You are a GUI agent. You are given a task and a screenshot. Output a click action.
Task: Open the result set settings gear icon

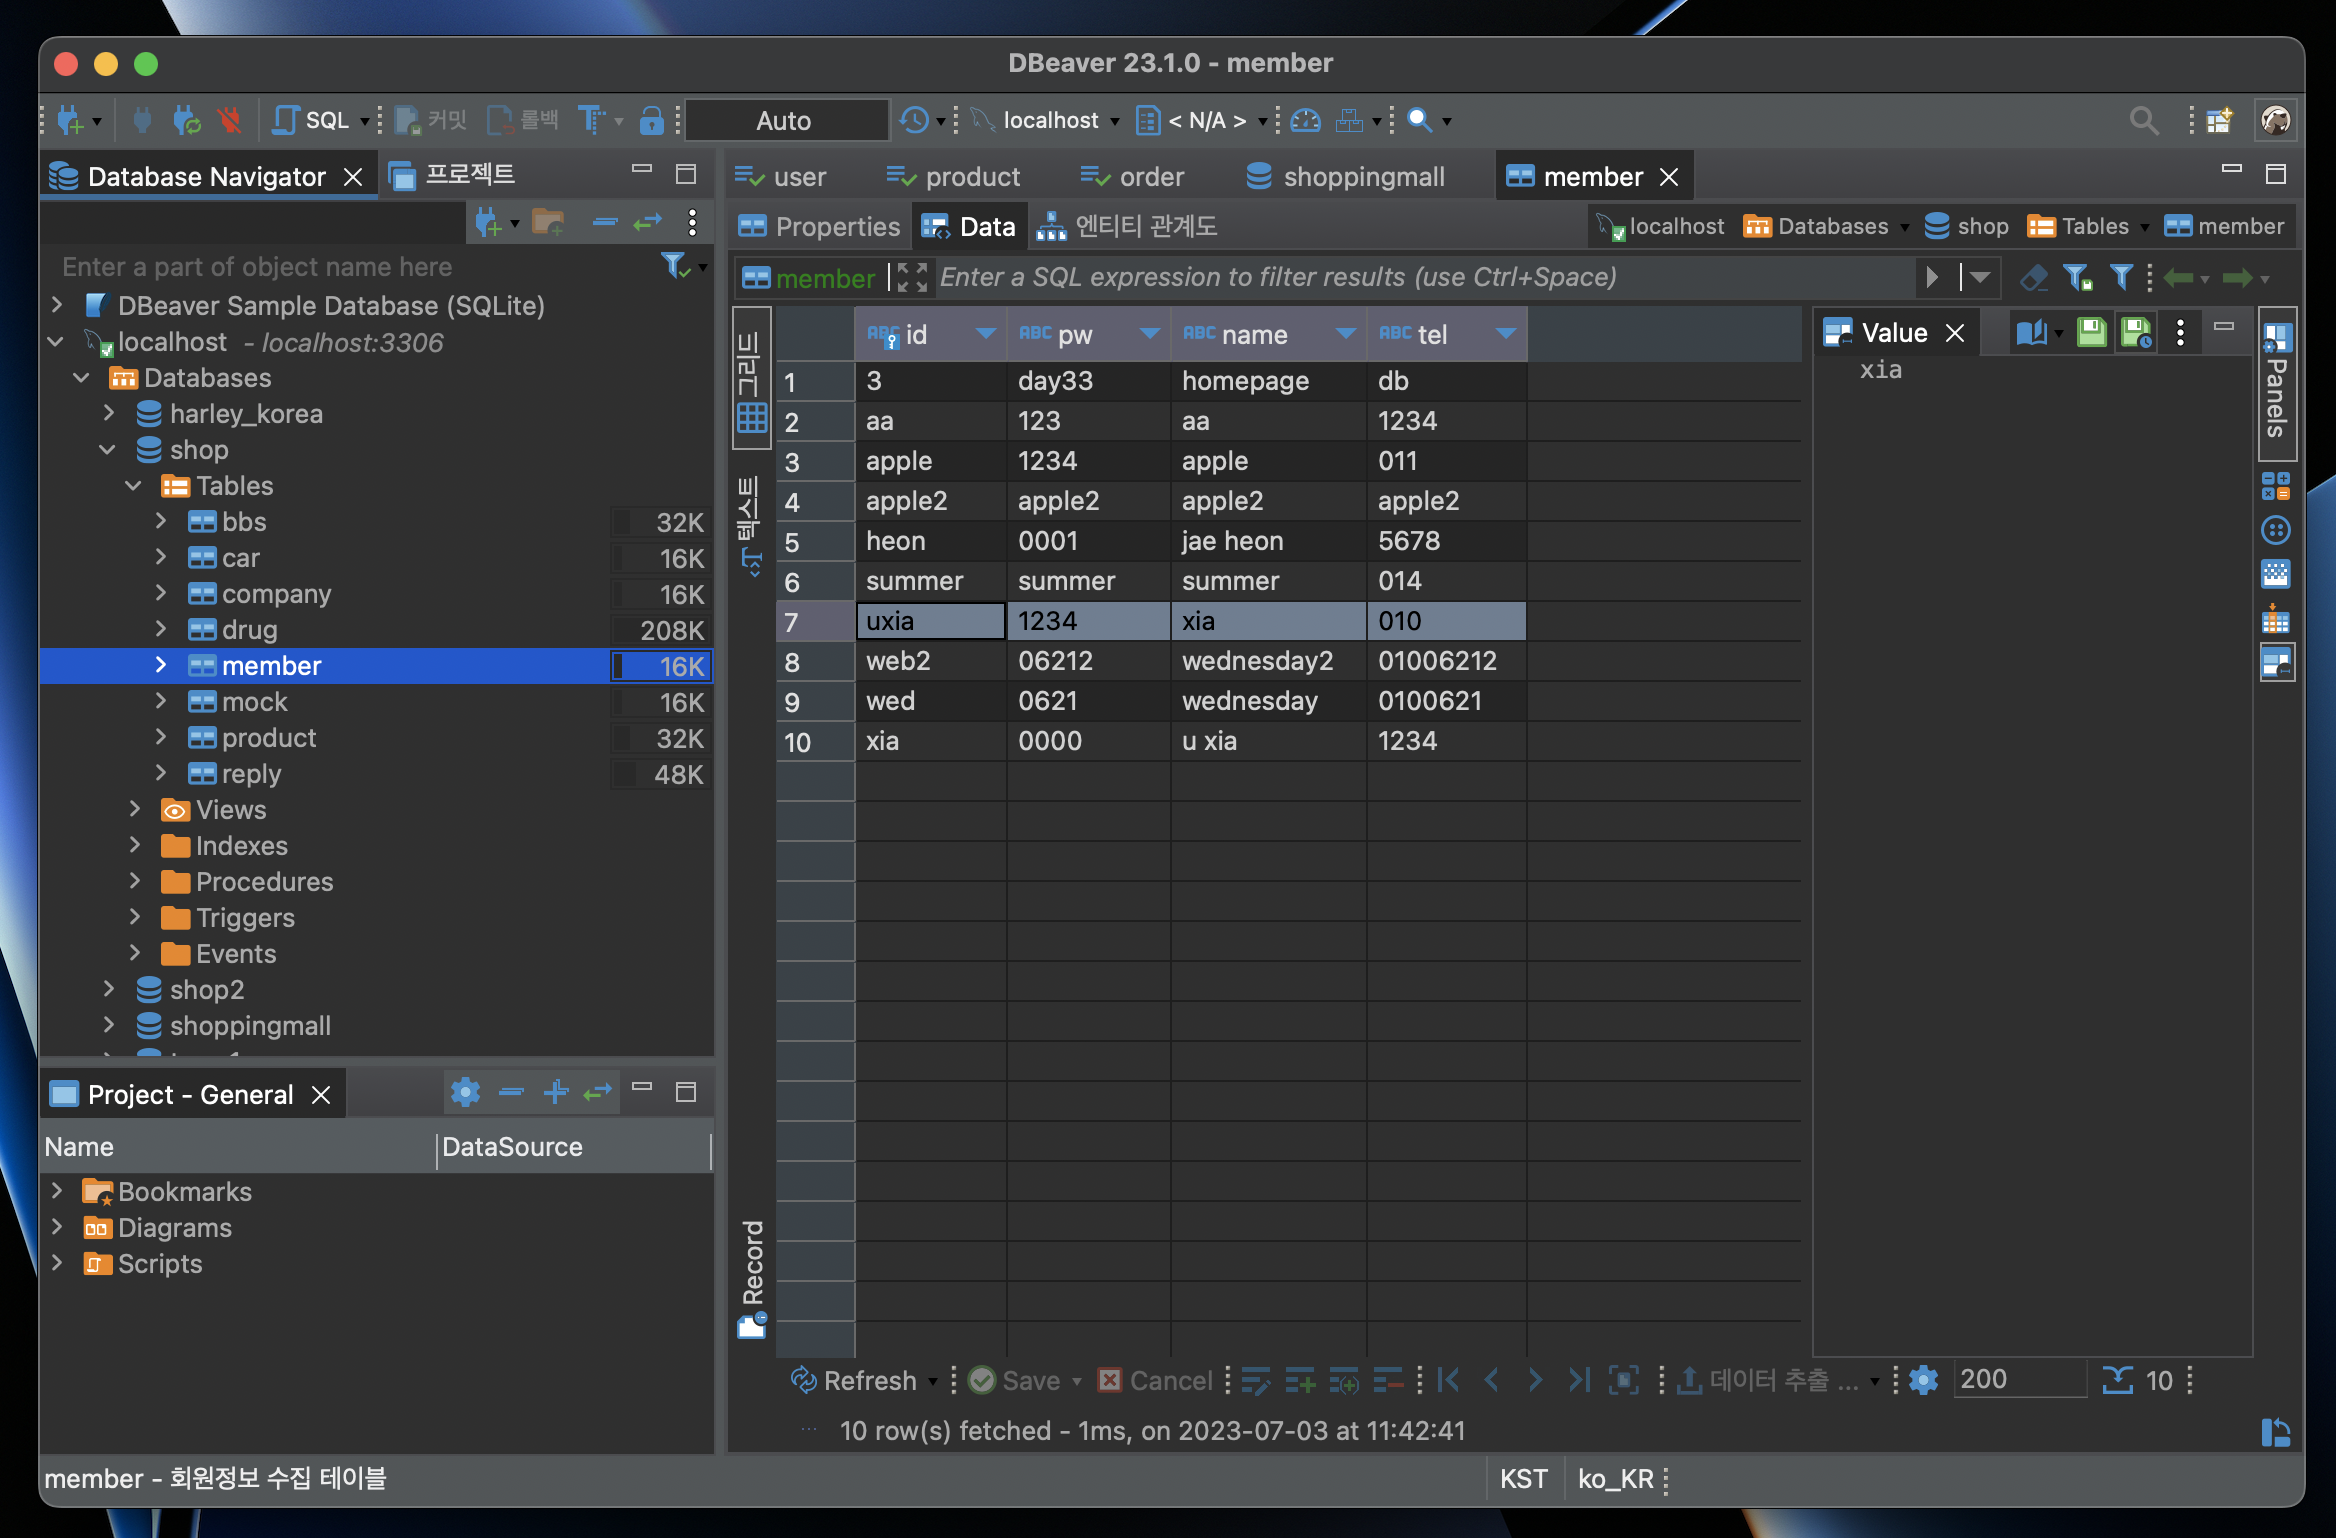(x=1923, y=1381)
